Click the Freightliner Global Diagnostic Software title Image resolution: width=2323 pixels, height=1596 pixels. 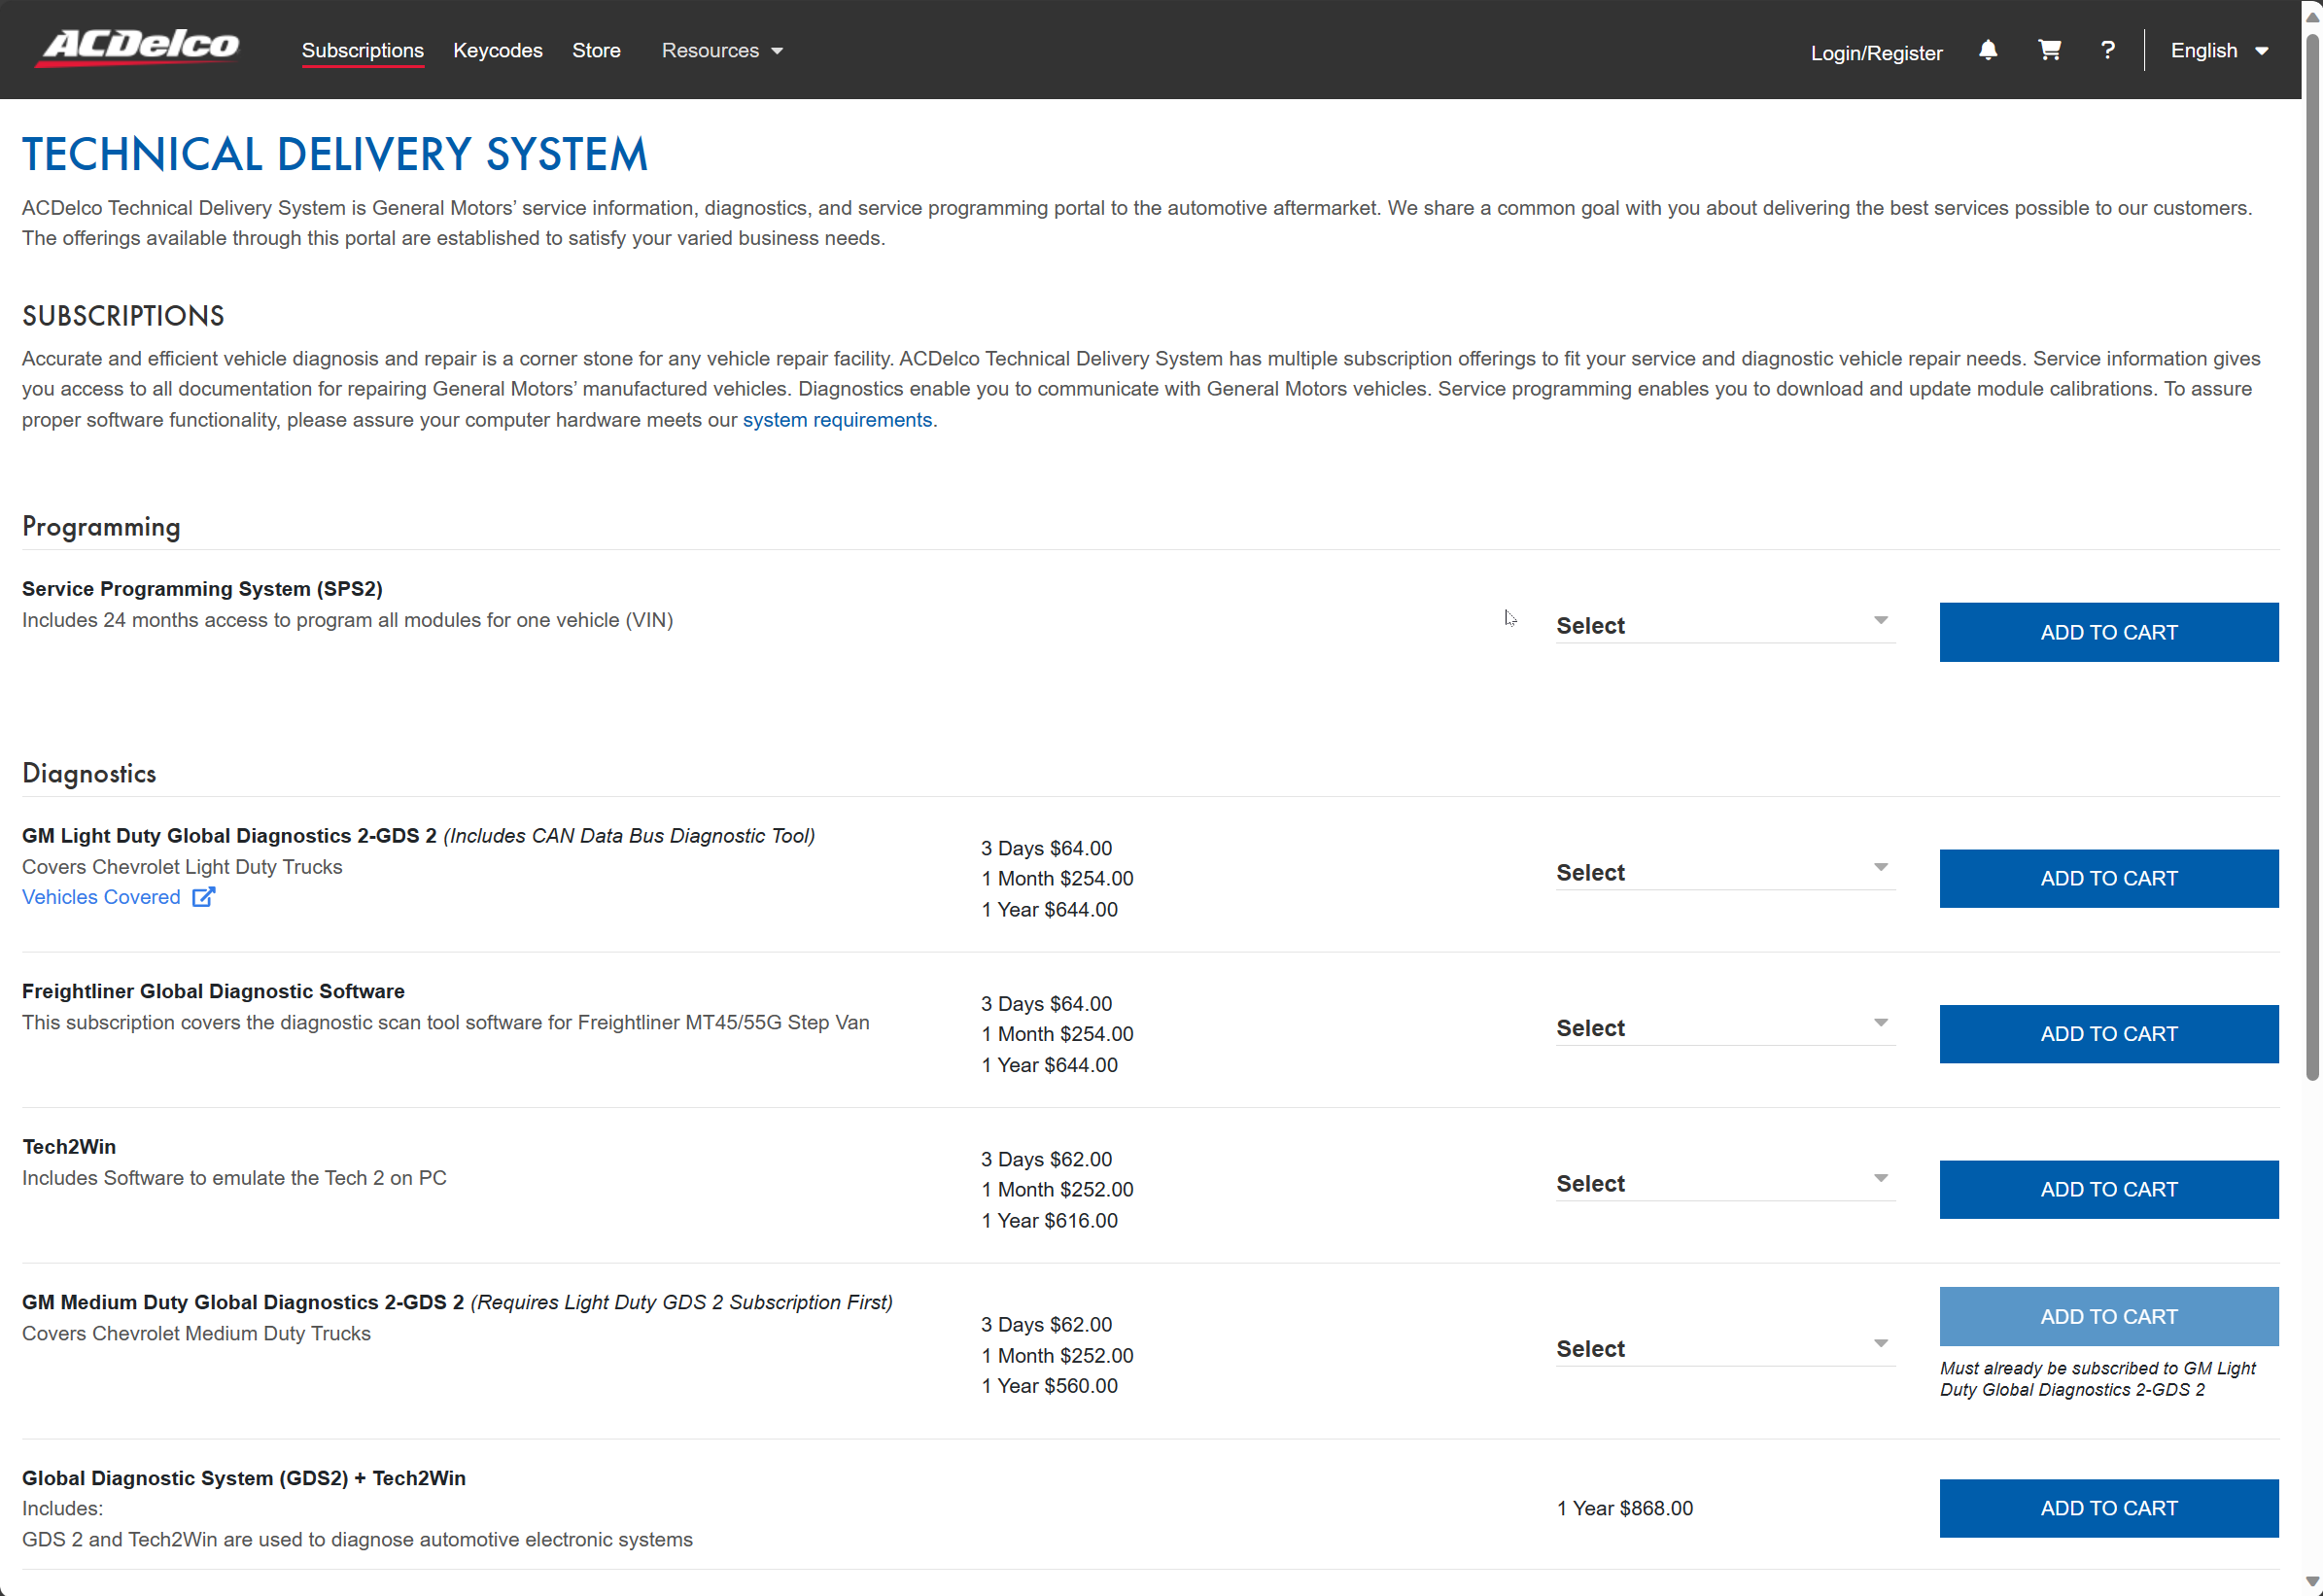(x=213, y=991)
